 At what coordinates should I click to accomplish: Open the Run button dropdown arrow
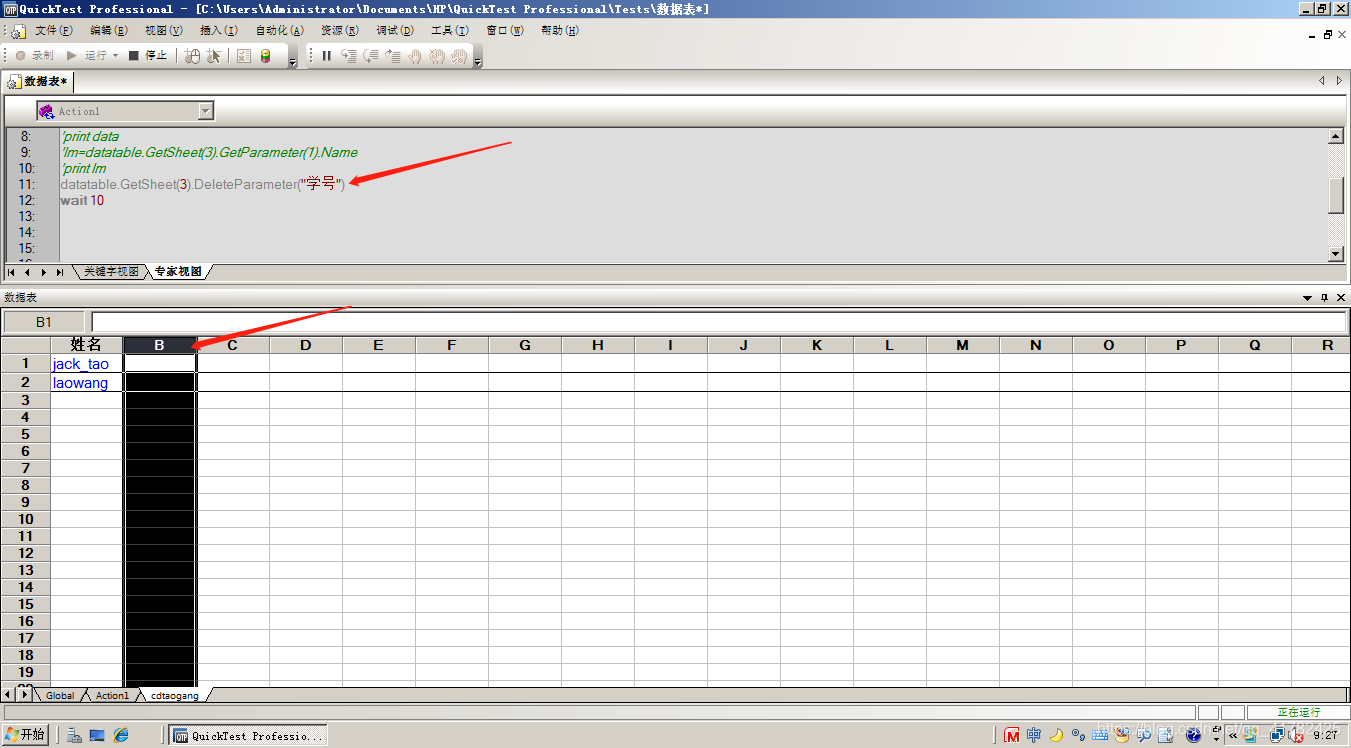(x=115, y=56)
